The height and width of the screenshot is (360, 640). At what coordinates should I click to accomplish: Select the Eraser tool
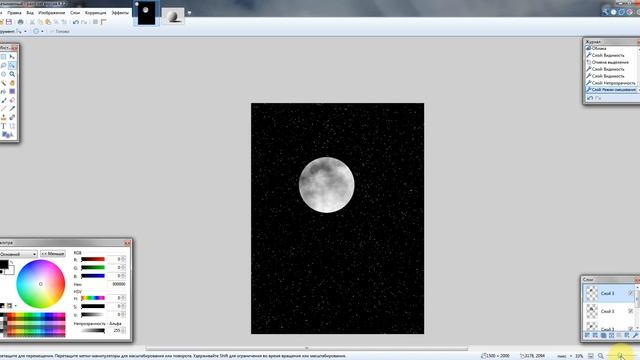pos(12,100)
